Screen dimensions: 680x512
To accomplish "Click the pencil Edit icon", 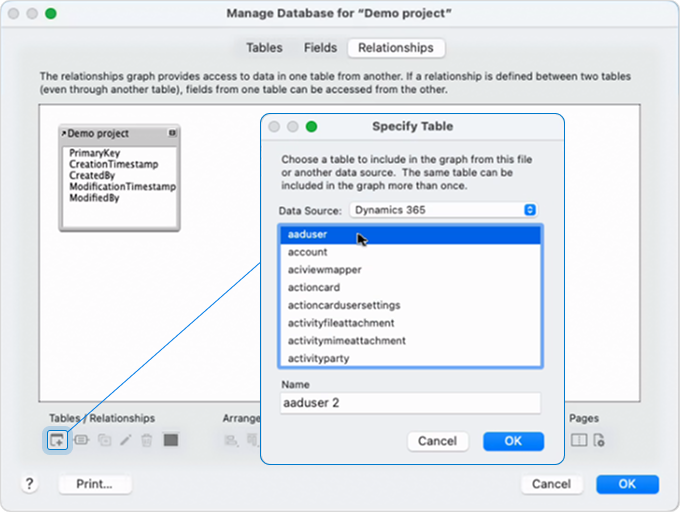I will 126,440.
